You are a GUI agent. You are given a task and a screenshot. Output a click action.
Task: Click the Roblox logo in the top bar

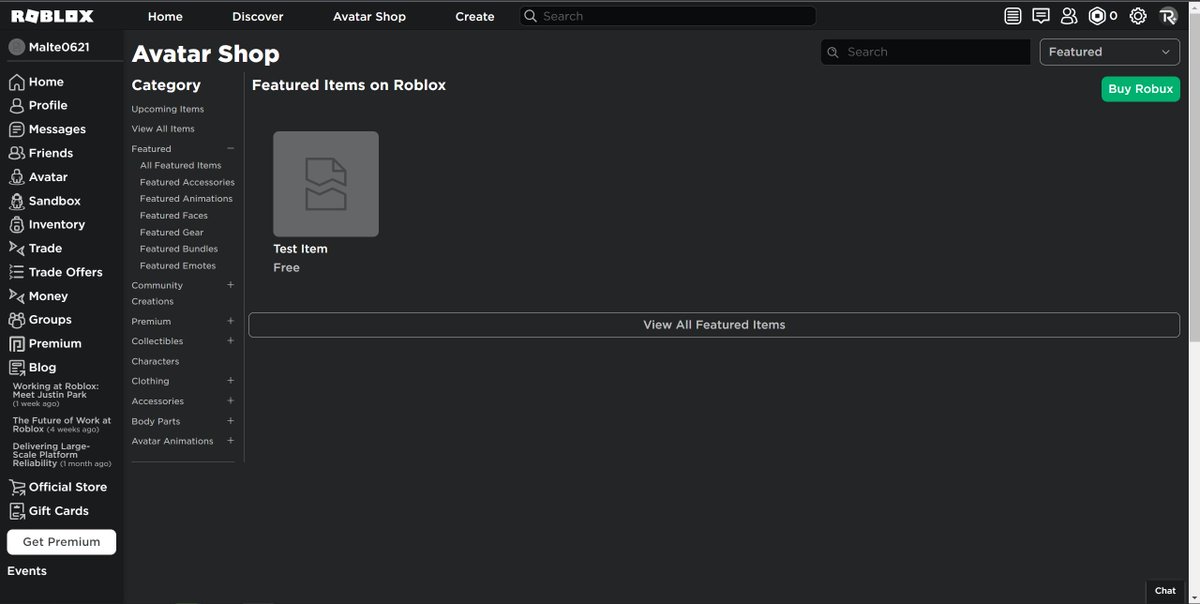52,16
